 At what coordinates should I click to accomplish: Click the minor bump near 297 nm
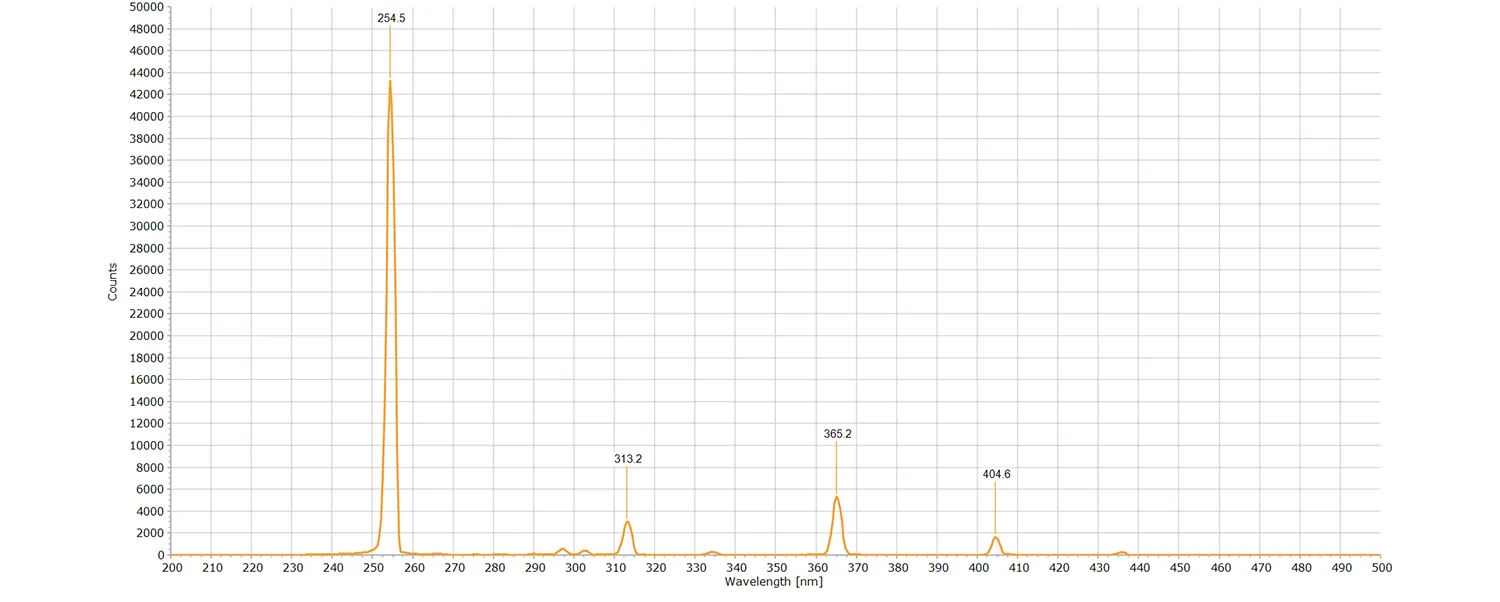click(561, 549)
